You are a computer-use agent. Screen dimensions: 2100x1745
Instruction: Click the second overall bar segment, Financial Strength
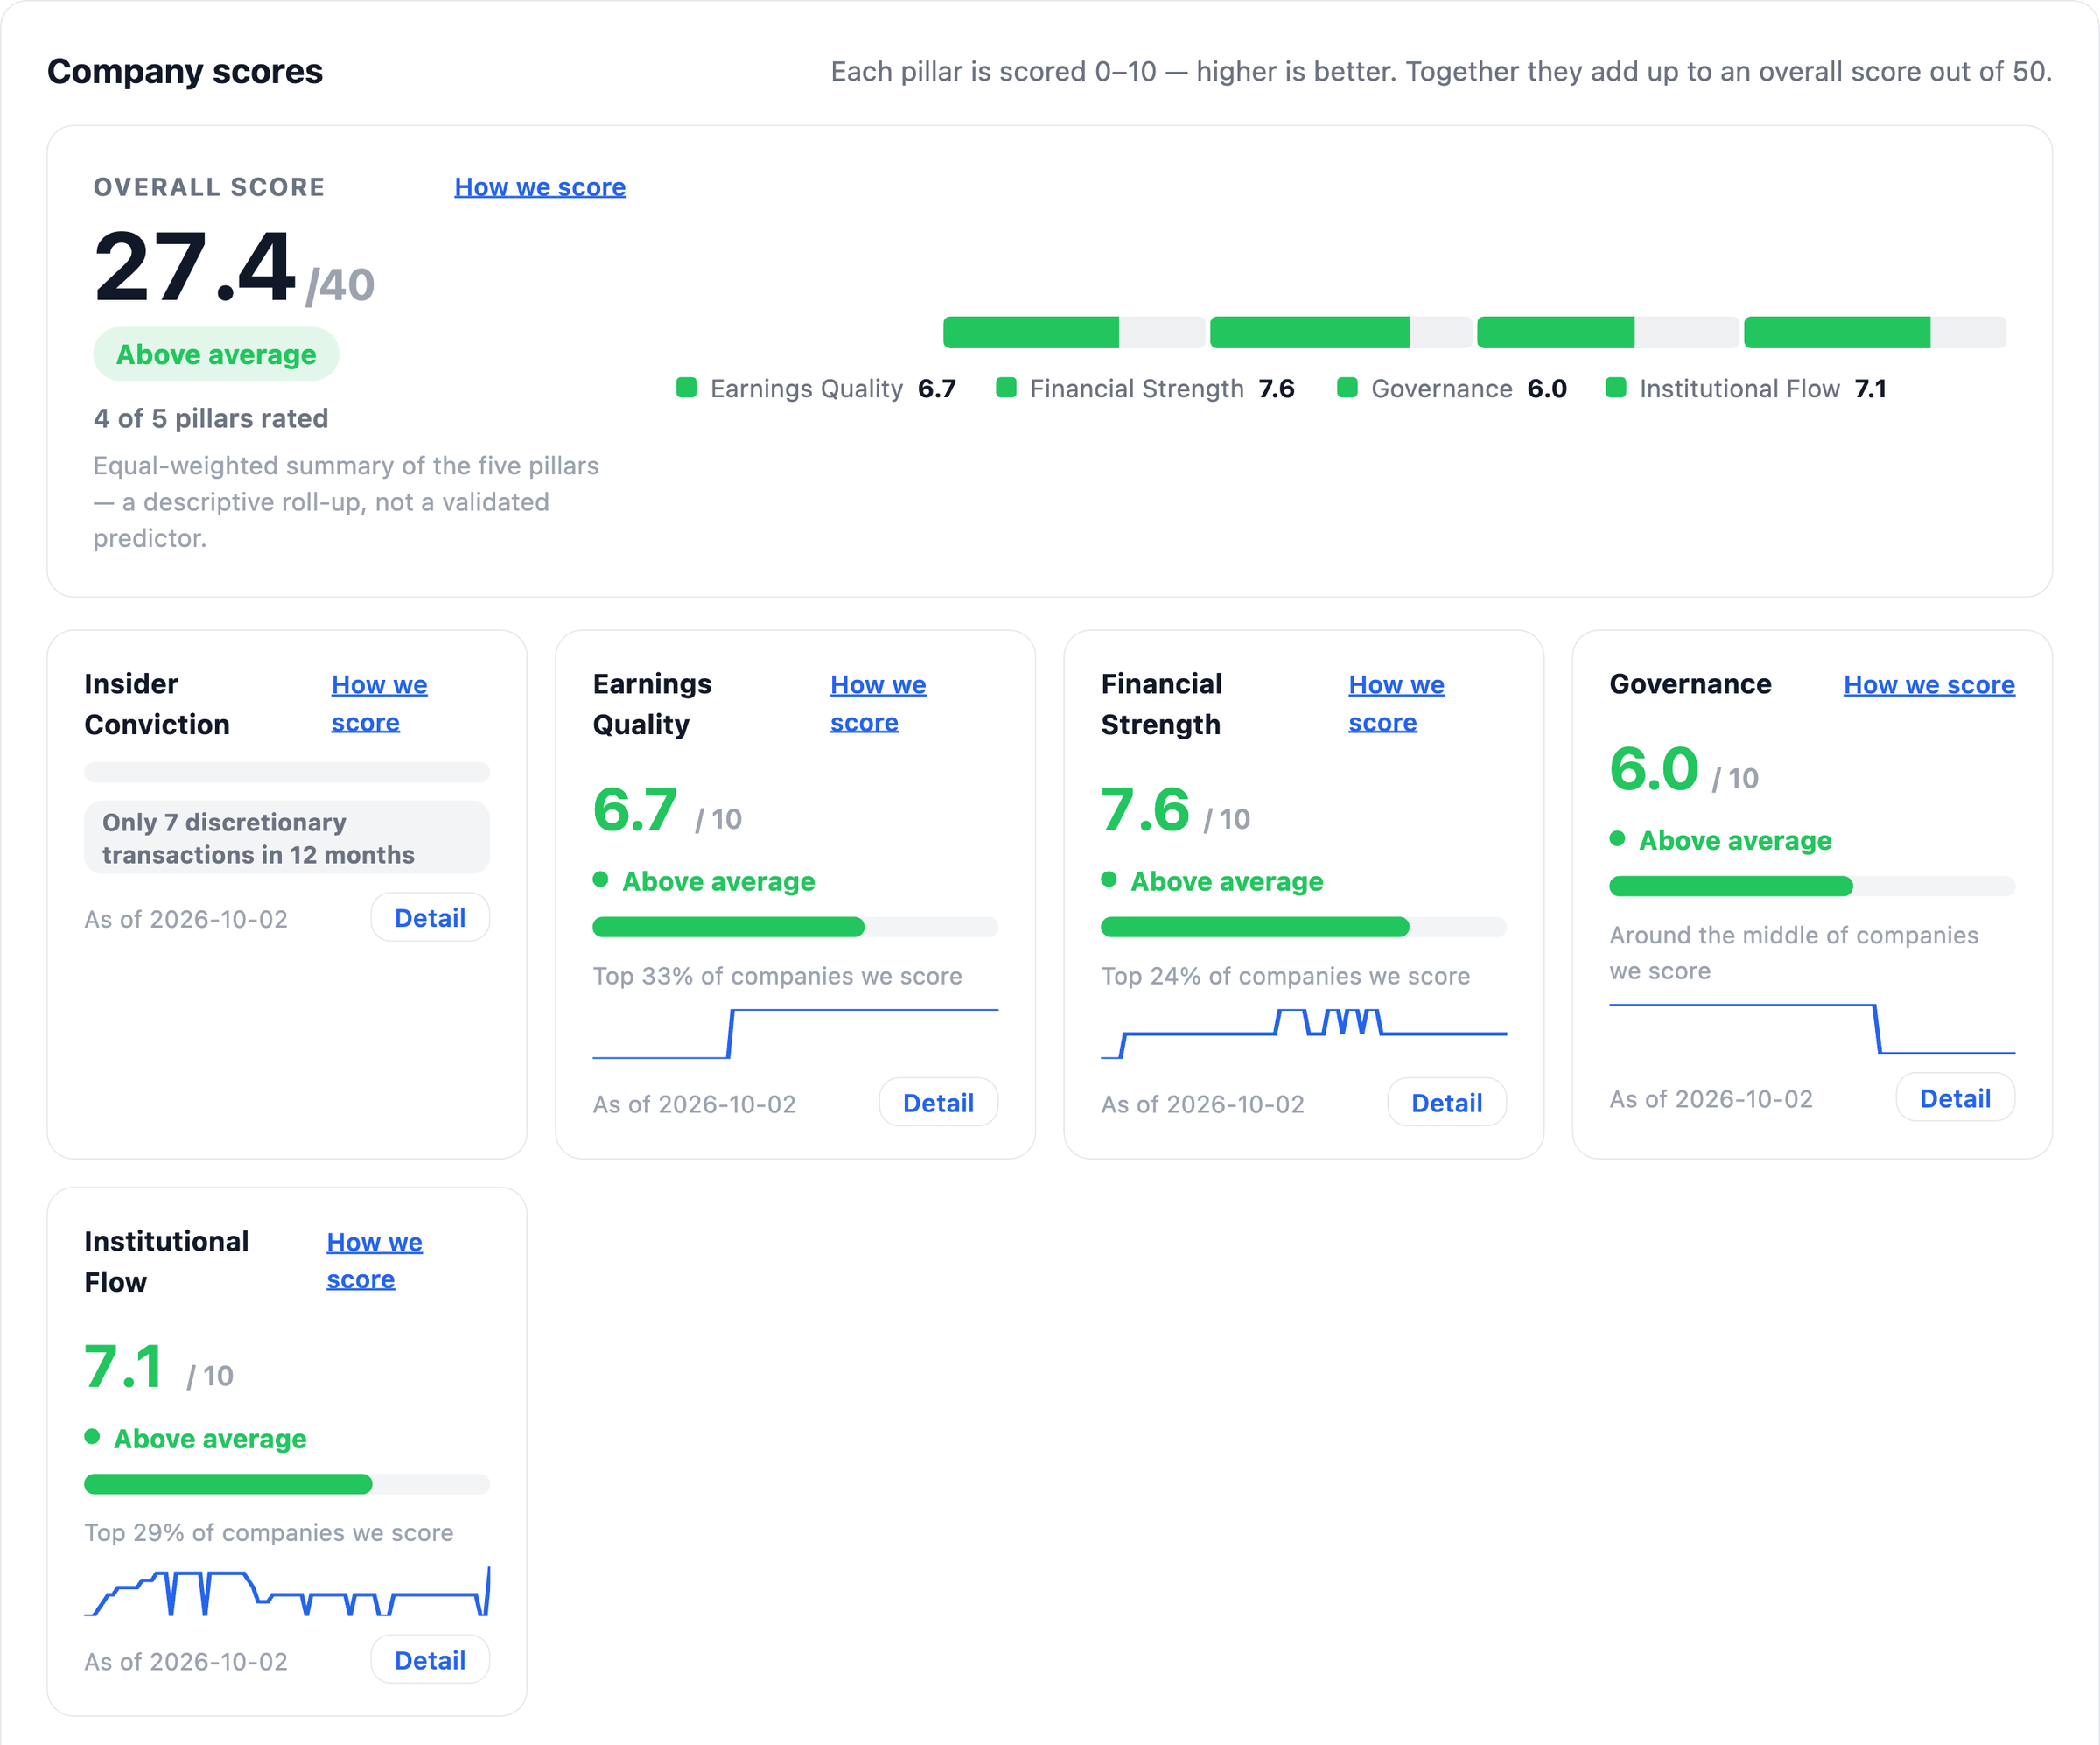pos(1341,332)
